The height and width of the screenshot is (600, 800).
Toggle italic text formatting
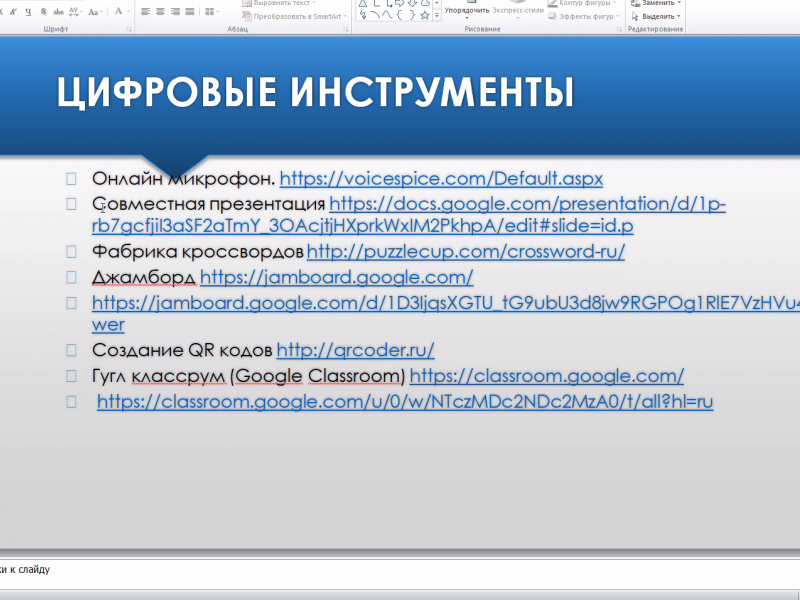(x=15, y=12)
